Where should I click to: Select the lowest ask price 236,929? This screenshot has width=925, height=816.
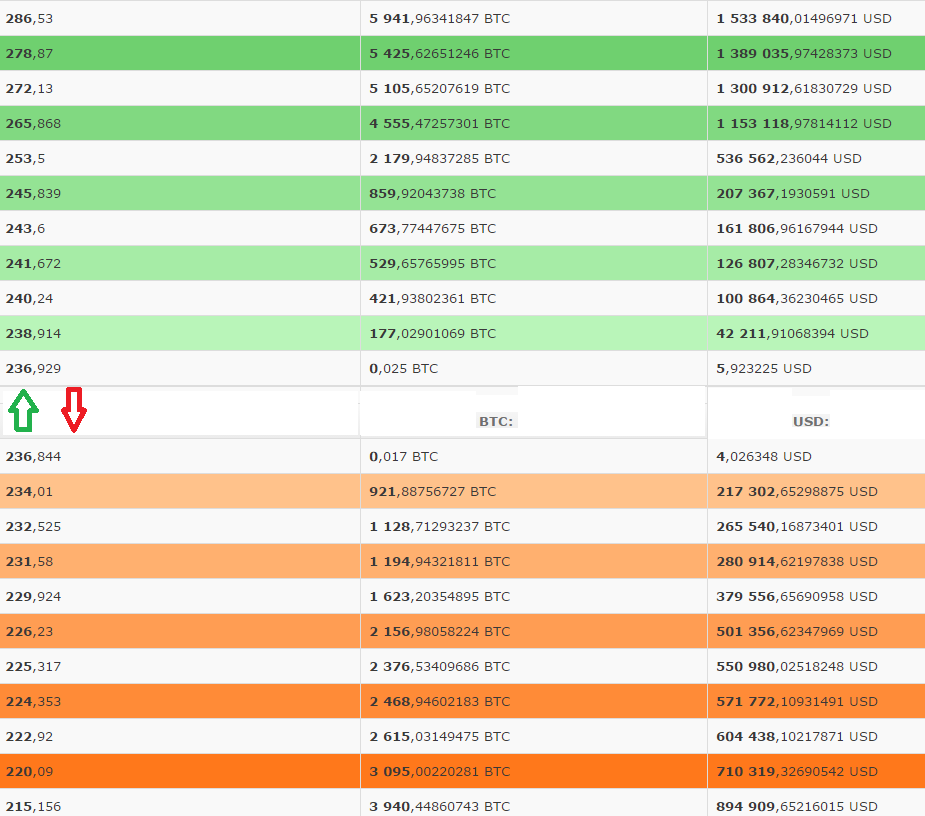point(34,368)
